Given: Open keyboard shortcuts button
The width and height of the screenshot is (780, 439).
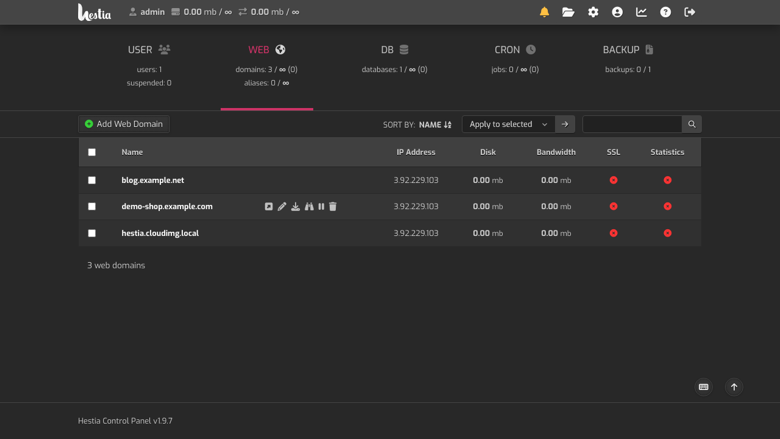Looking at the screenshot, I should click(x=703, y=387).
